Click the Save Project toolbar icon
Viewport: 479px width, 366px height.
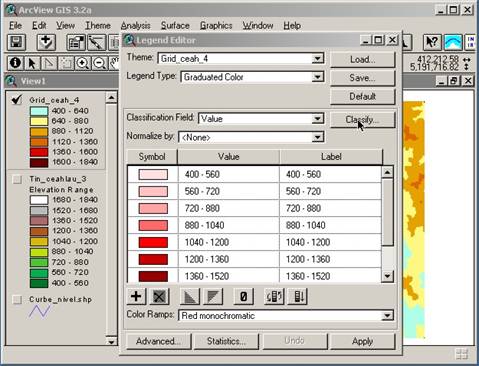point(16,42)
